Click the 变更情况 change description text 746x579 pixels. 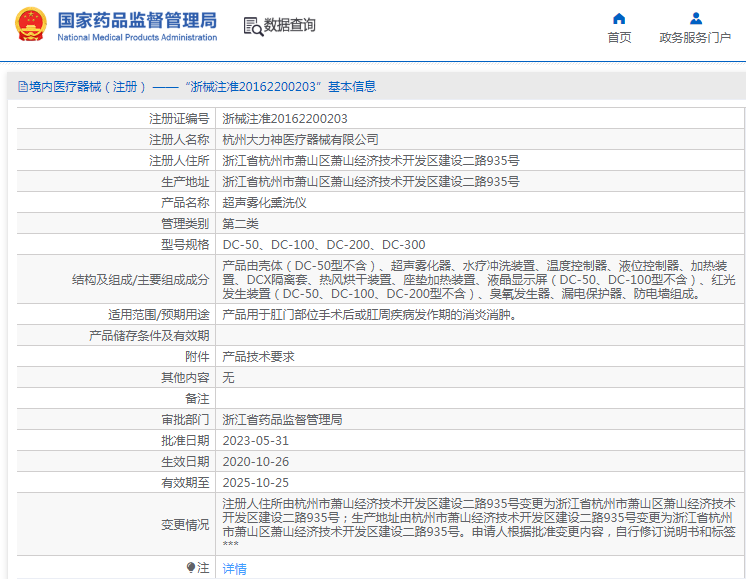tap(479, 523)
